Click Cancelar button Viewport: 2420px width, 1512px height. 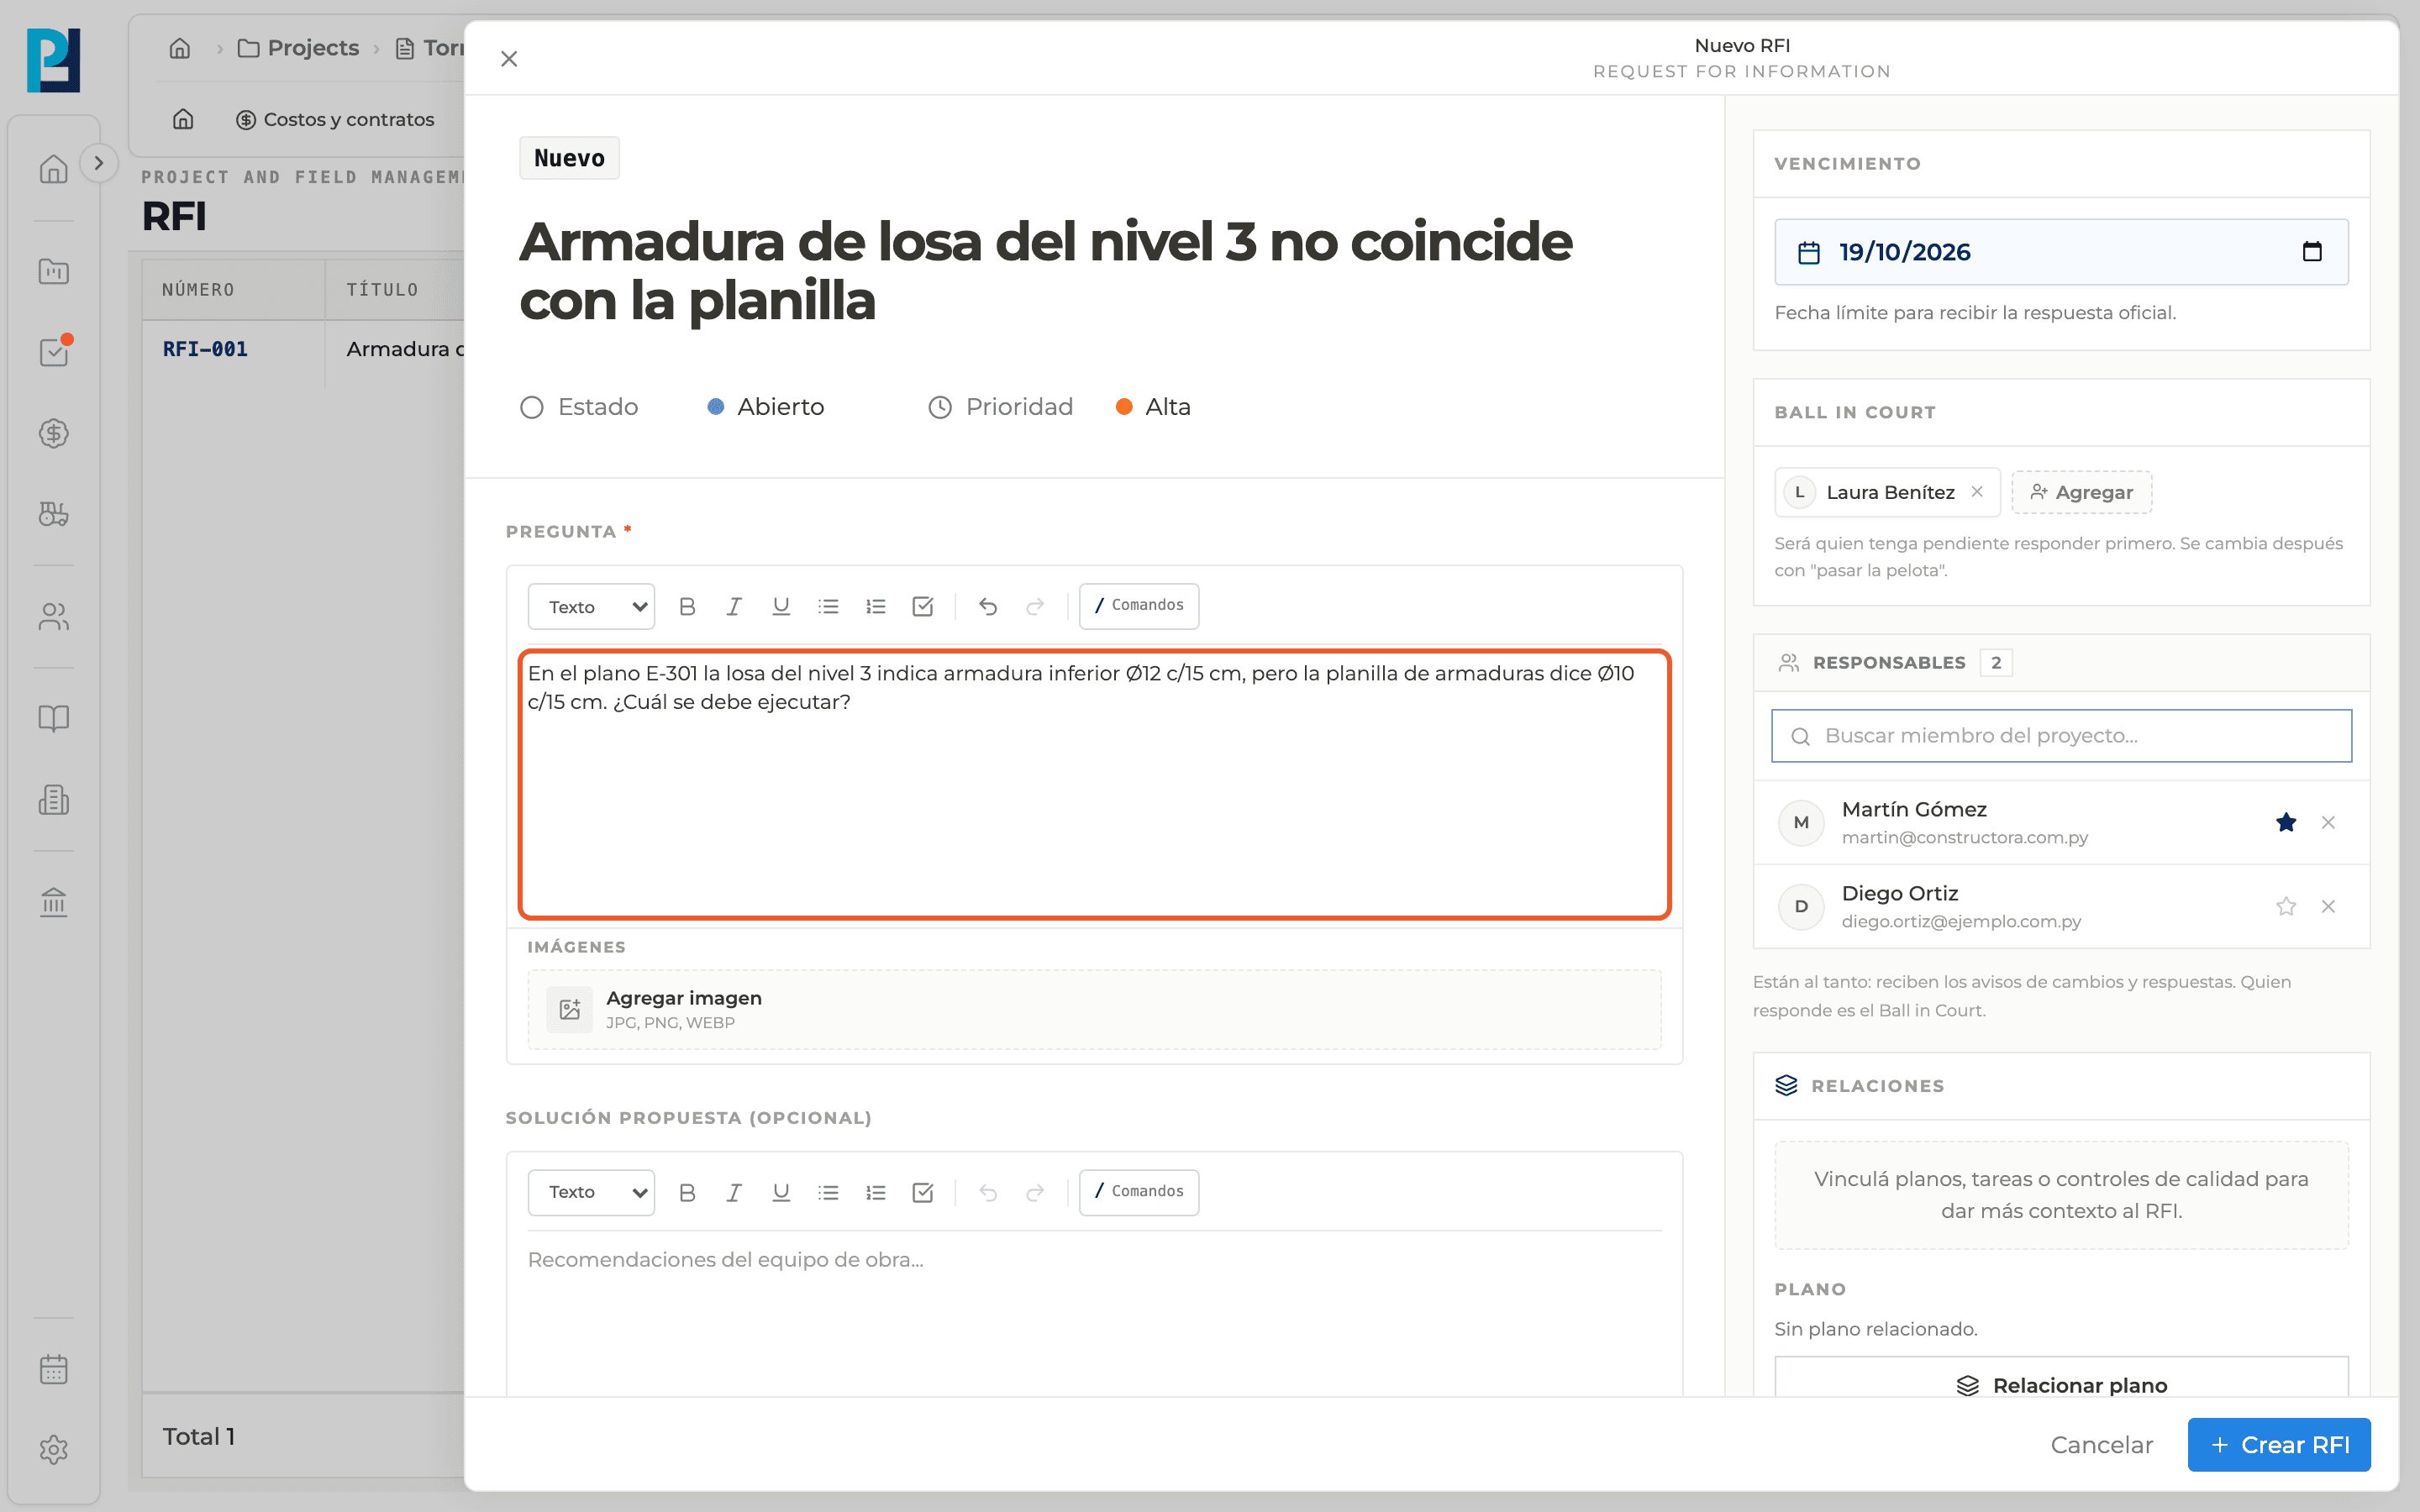(x=2102, y=1444)
